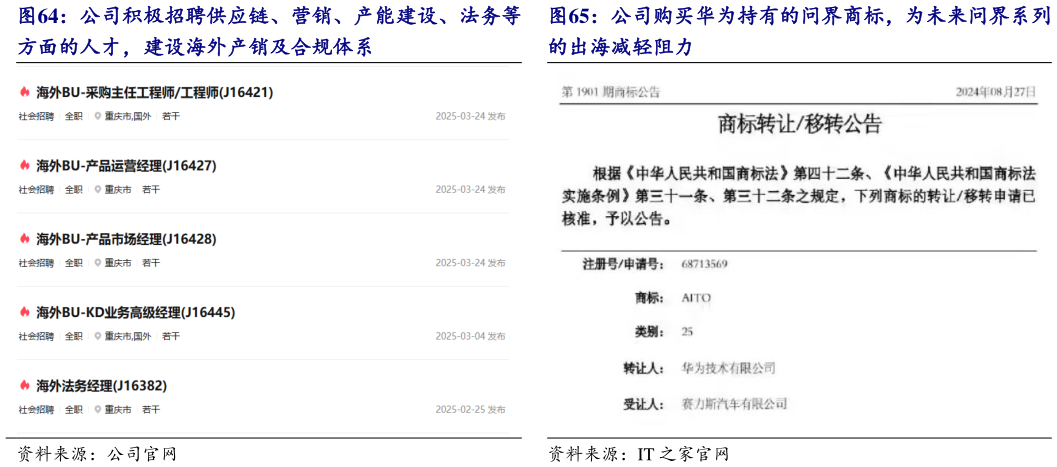Click source note 资料来源：IT之家官网
The image size is (1057, 467).
pyautogui.click(x=639, y=454)
